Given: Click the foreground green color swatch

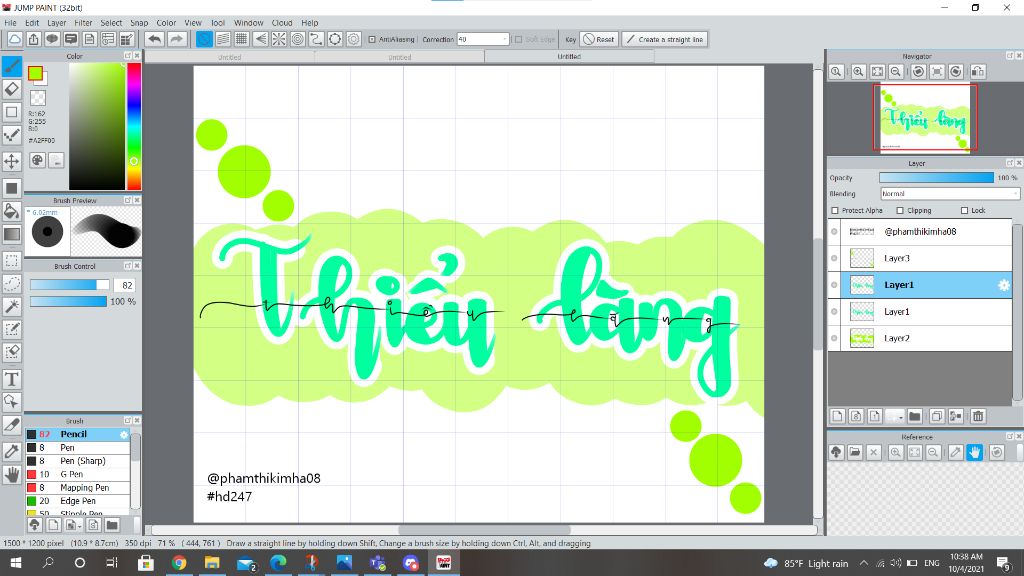Looking at the screenshot, I should (35, 73).
